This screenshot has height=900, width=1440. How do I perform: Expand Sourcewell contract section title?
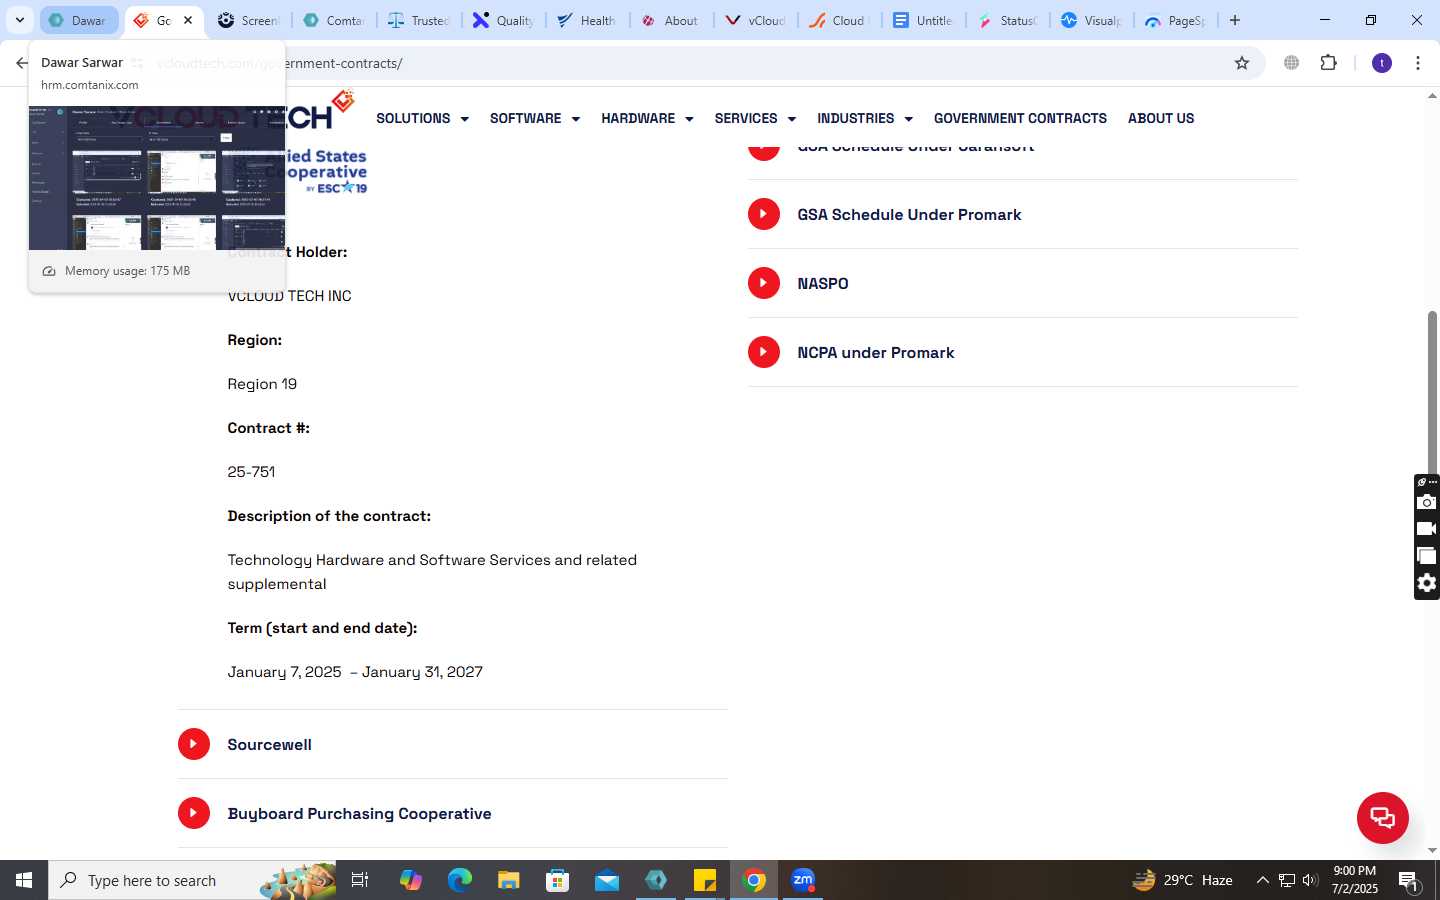click(269, 744)
